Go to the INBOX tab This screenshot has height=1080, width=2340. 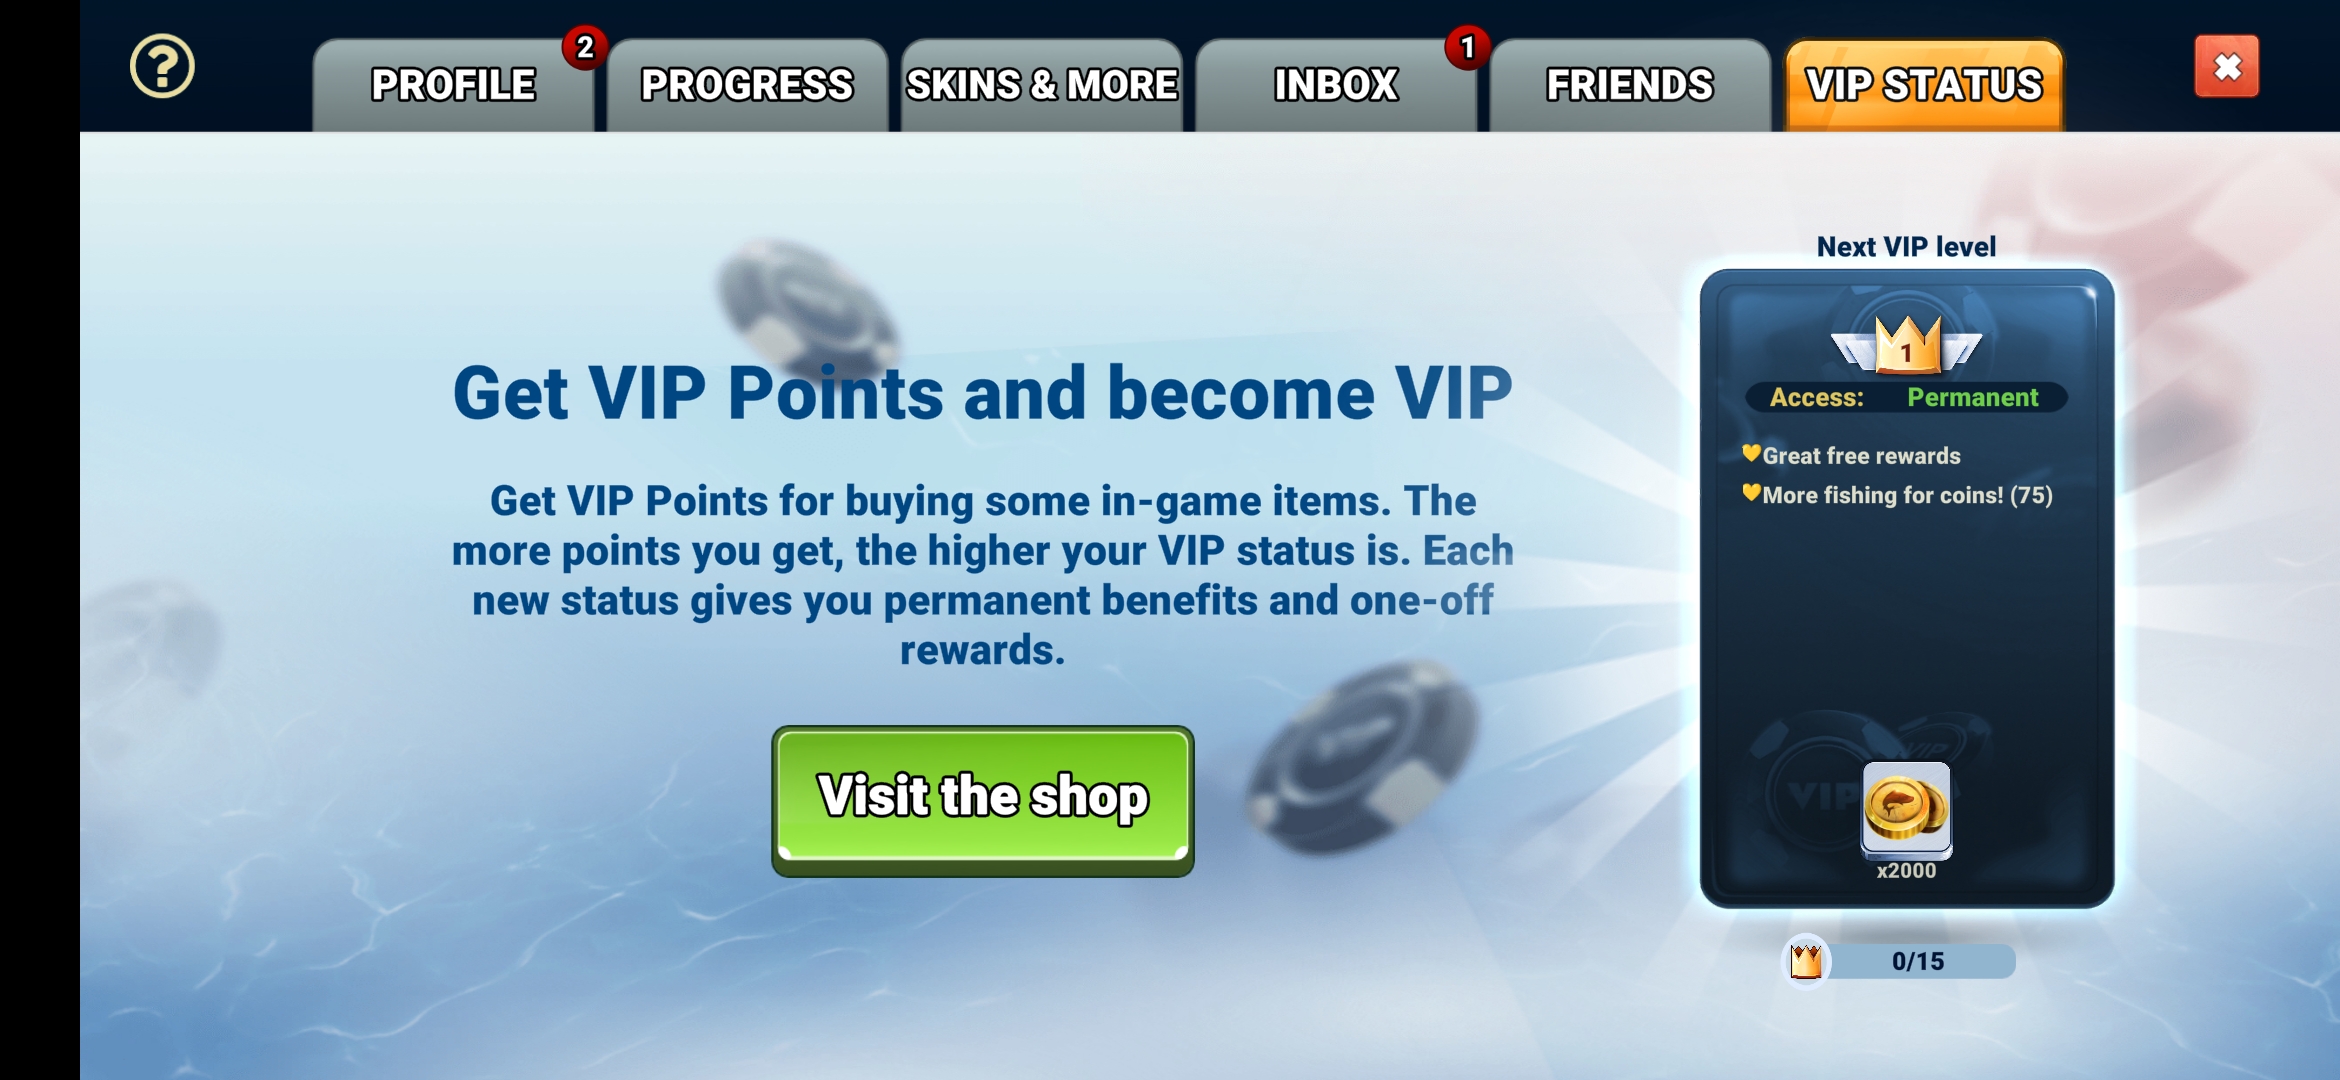1335,86
